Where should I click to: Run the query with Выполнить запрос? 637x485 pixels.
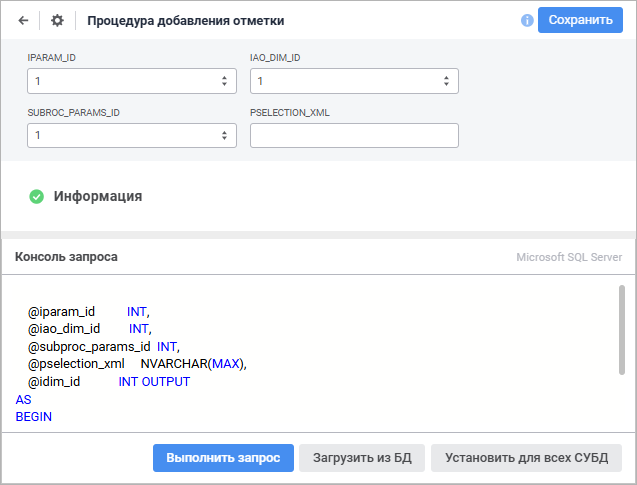(223, 458)
